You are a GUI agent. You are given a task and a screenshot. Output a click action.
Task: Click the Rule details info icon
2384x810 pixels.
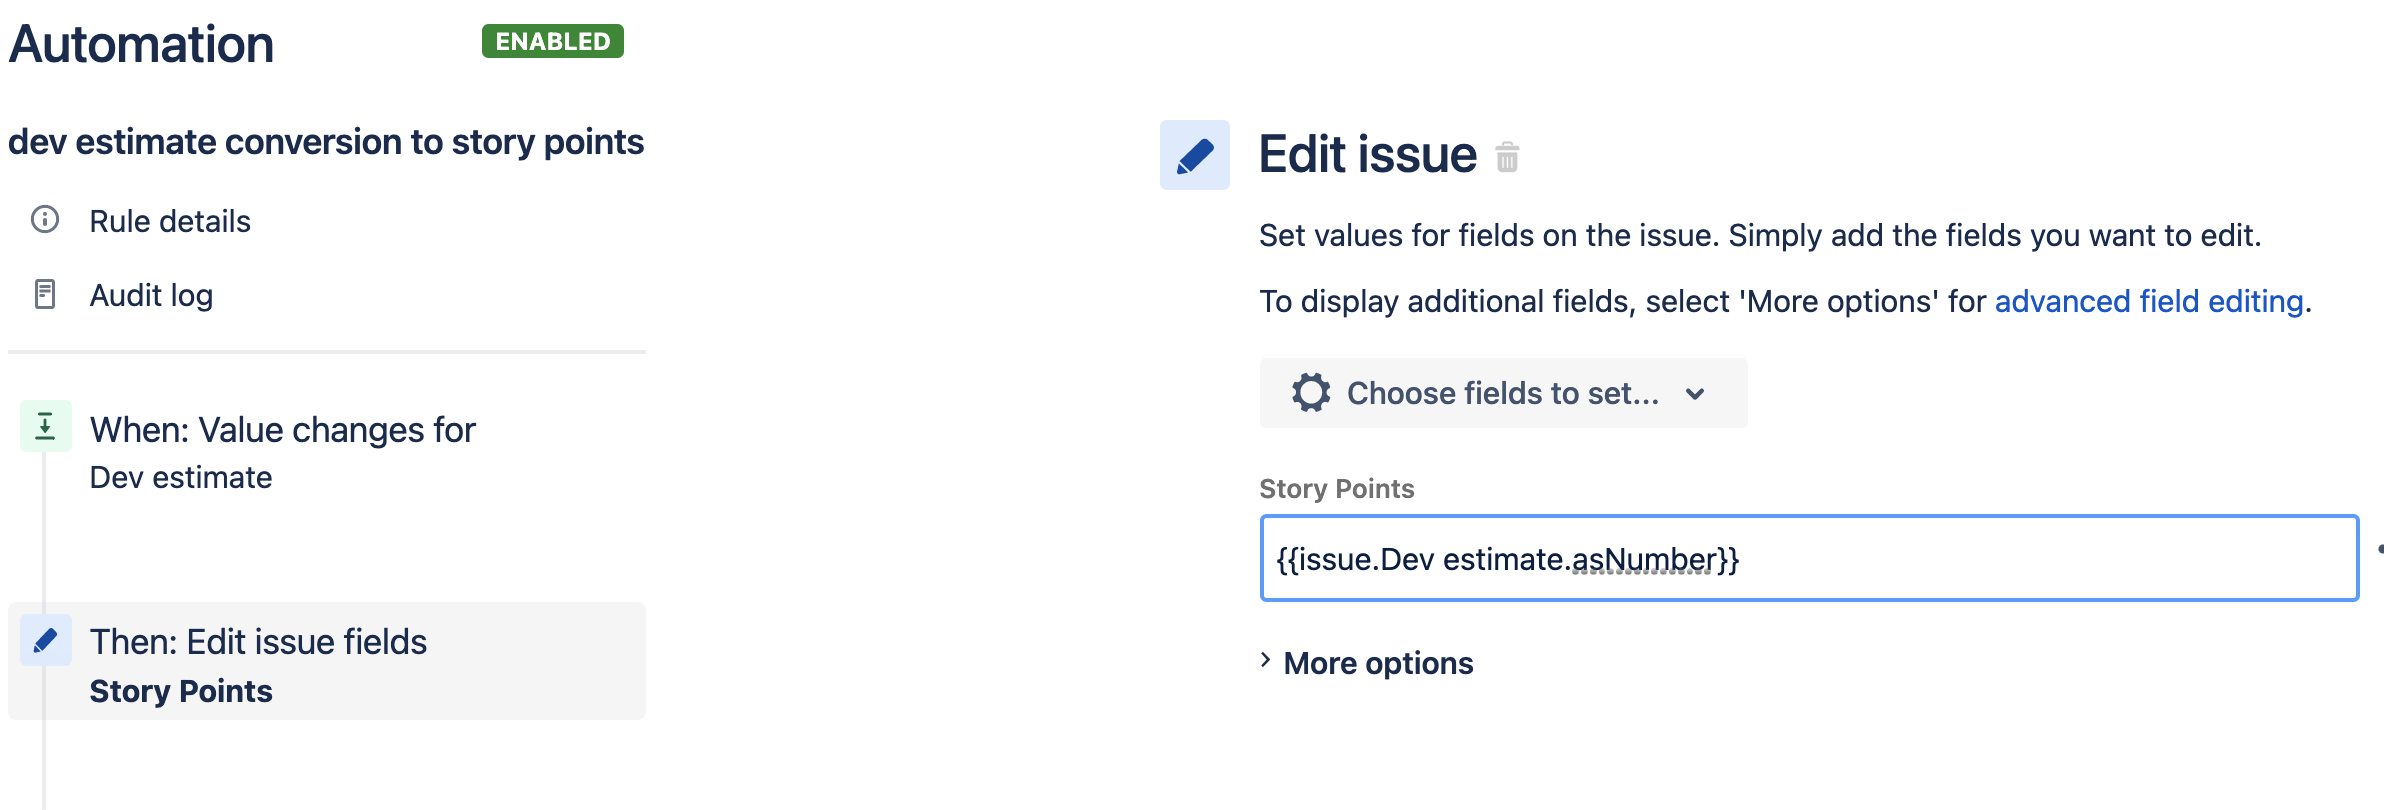pos(45,220)
